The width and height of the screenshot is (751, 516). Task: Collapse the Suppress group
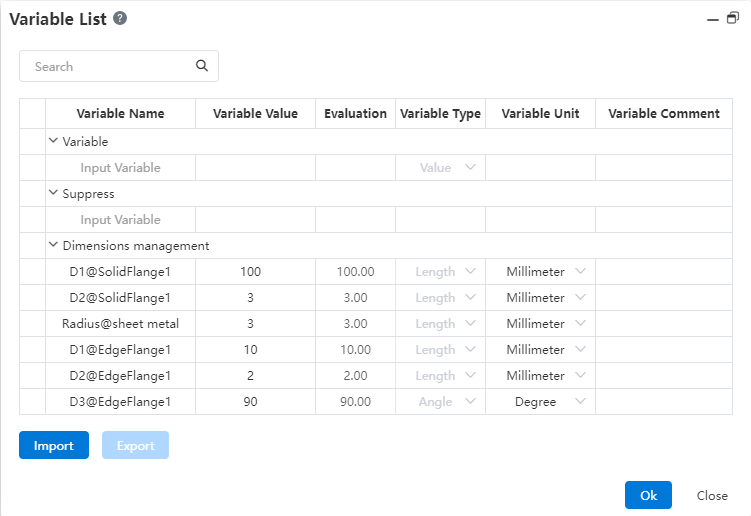(53, 193)
